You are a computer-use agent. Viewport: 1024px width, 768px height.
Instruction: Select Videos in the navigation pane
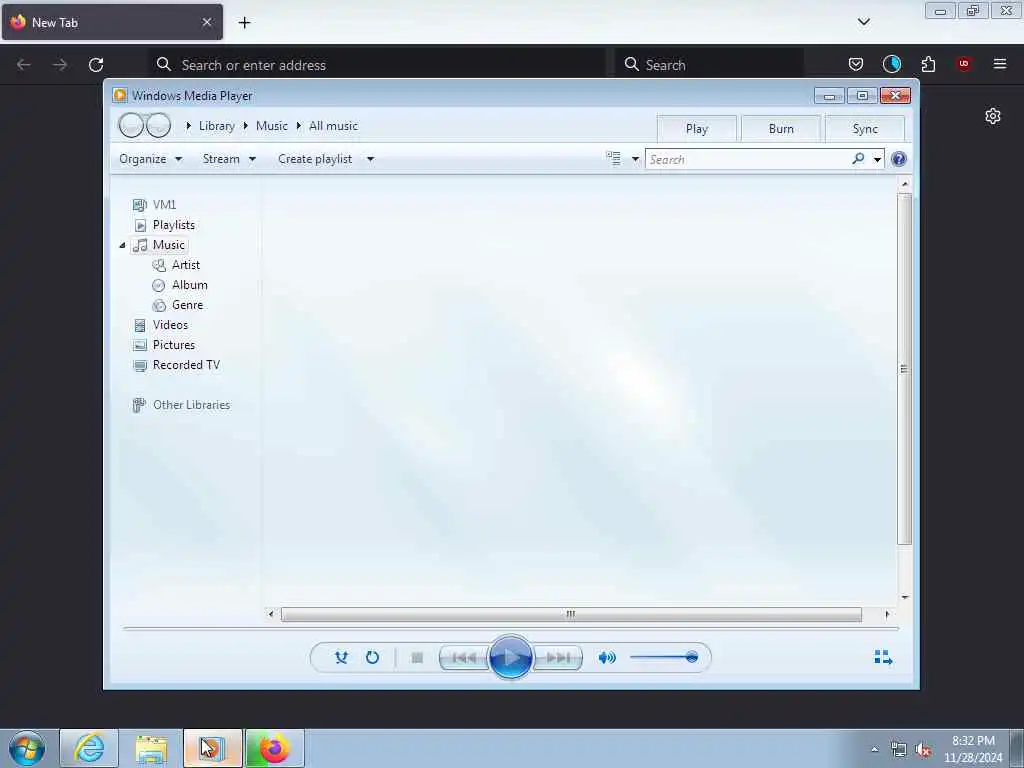161,325
